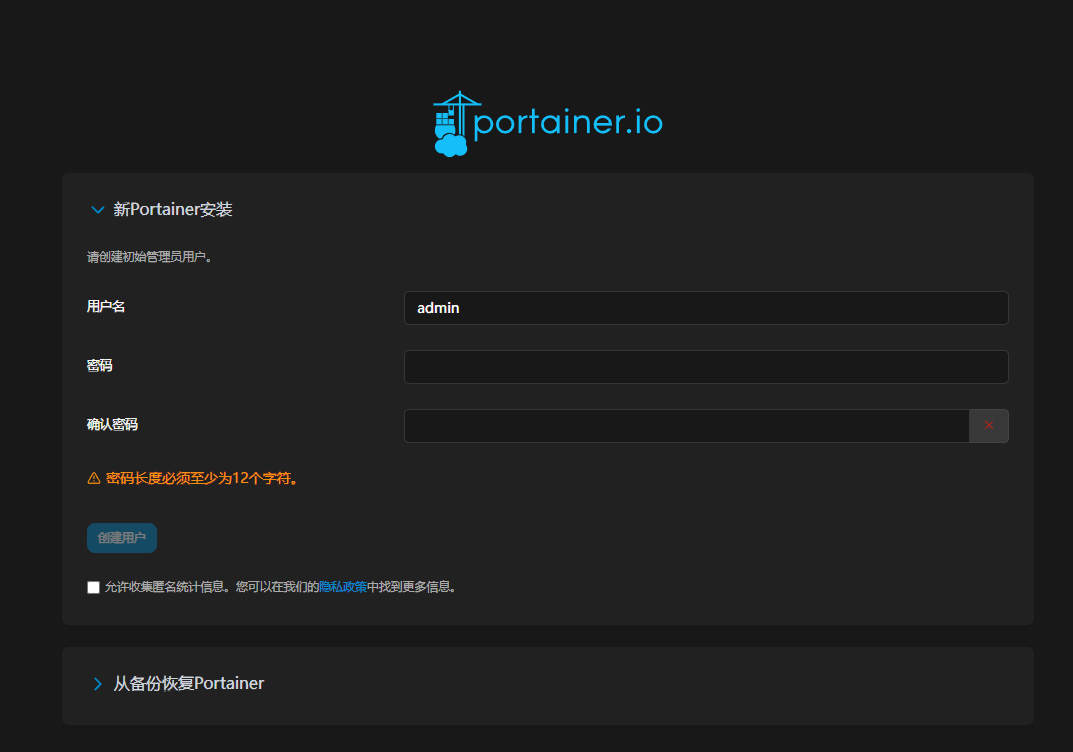
Task: Focus the 用户名 field containing admin
Action: [706, 308]
